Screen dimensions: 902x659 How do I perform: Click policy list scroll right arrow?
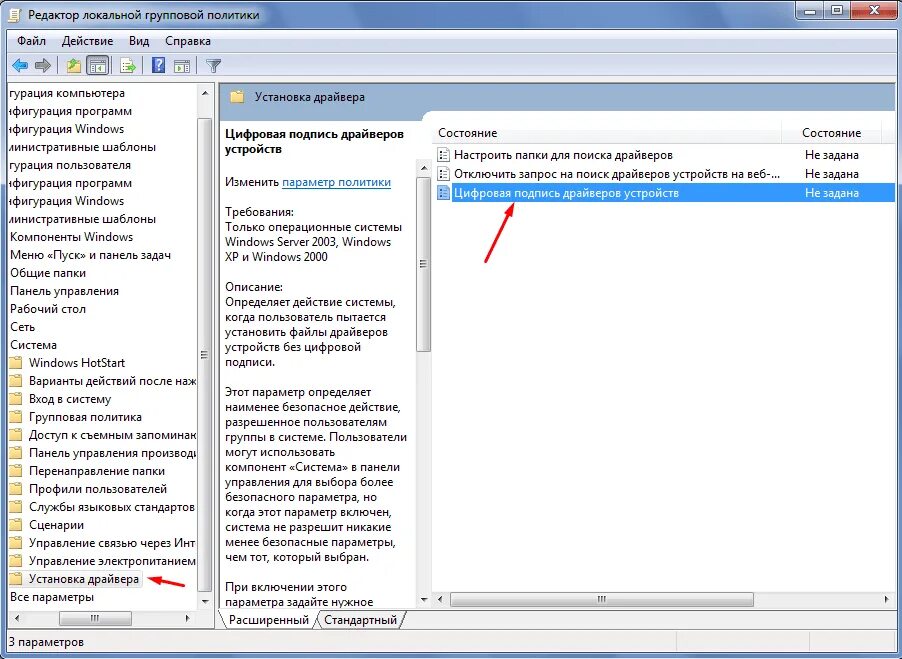(x=886, y=599)
